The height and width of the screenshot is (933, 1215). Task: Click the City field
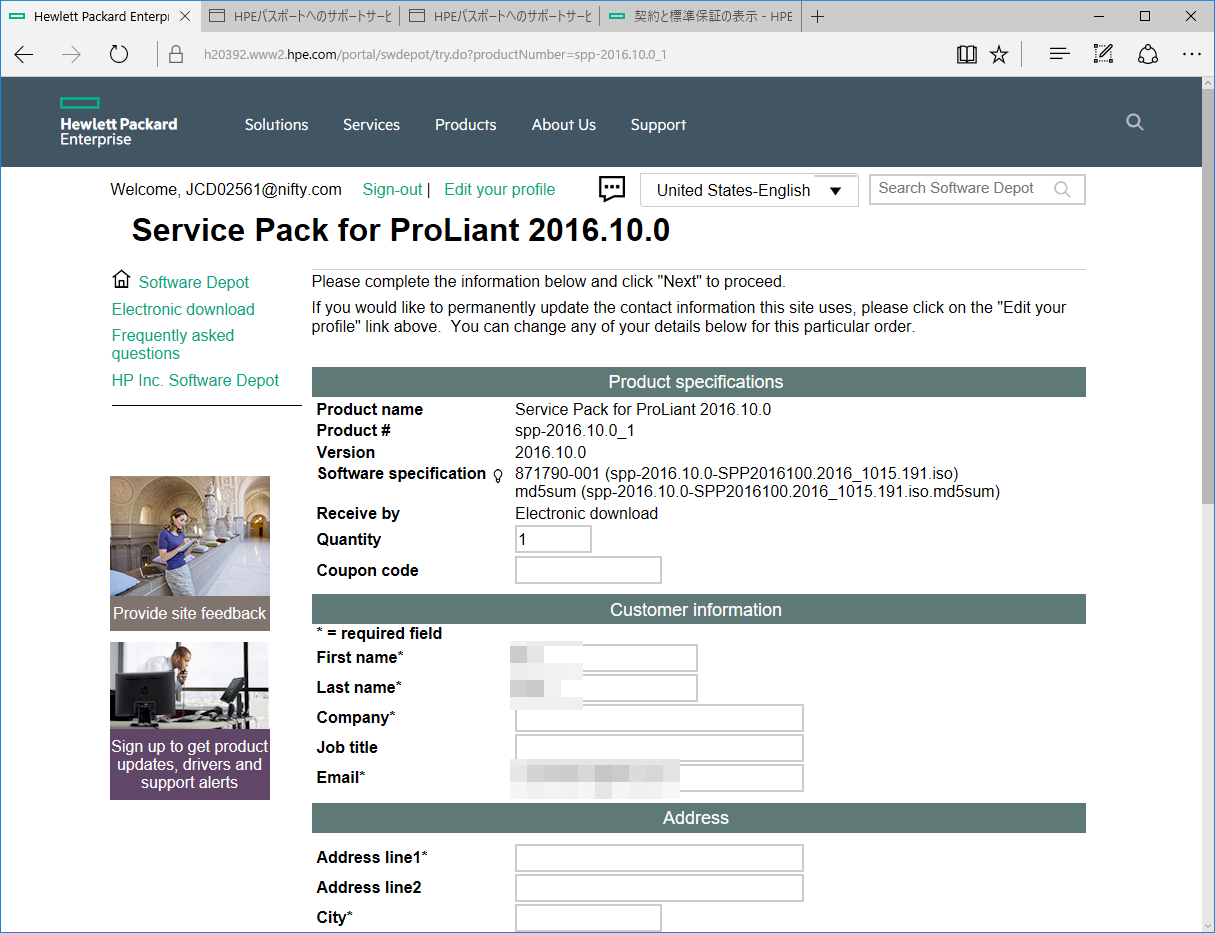[x=588, y=918]
